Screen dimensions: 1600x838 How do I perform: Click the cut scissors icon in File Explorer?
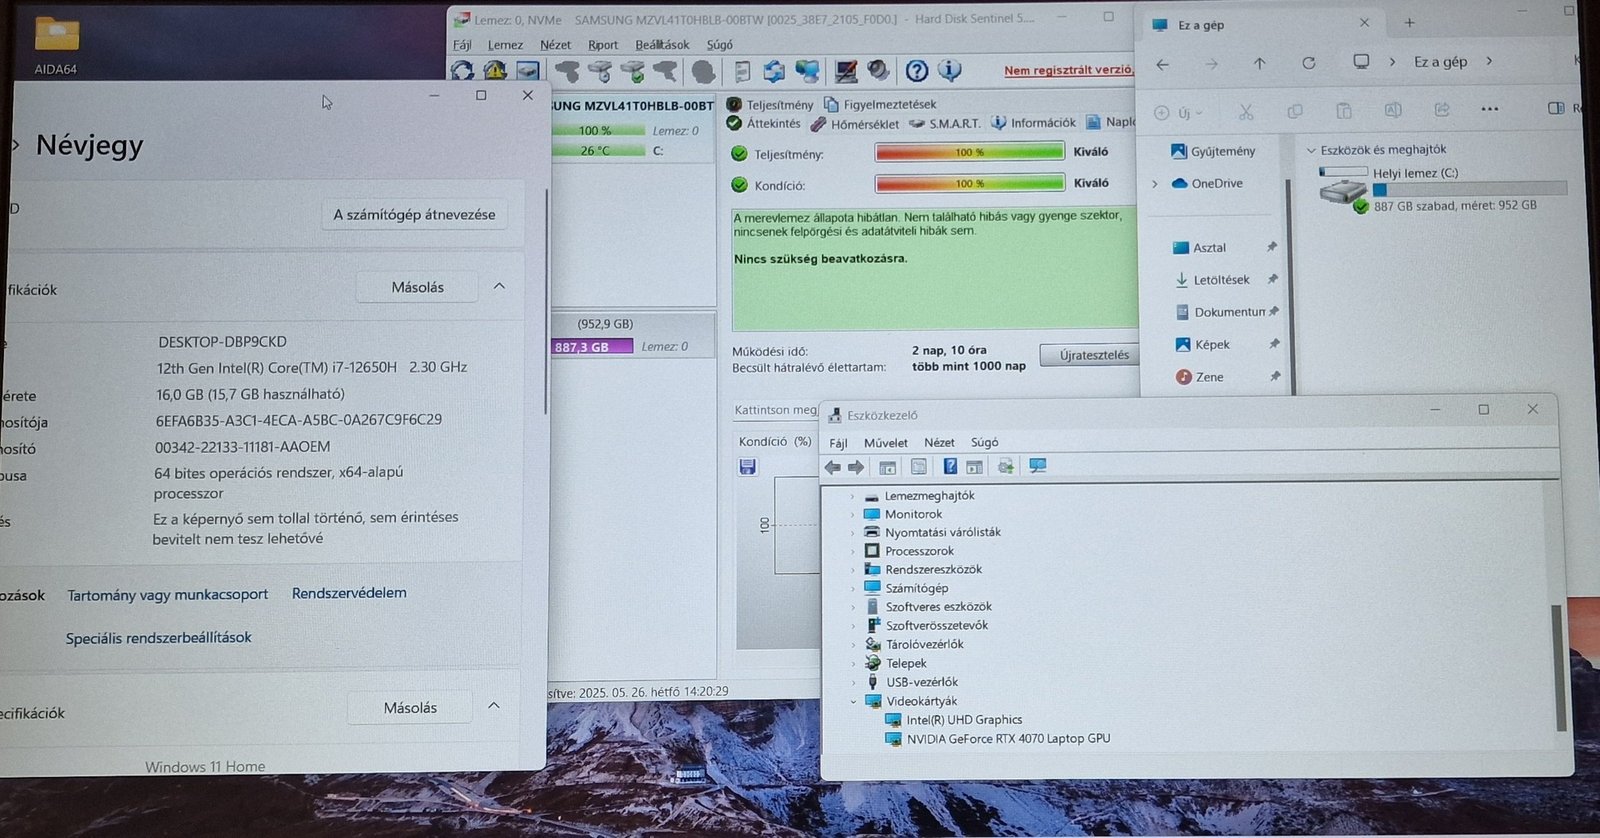click(1246, 111)
